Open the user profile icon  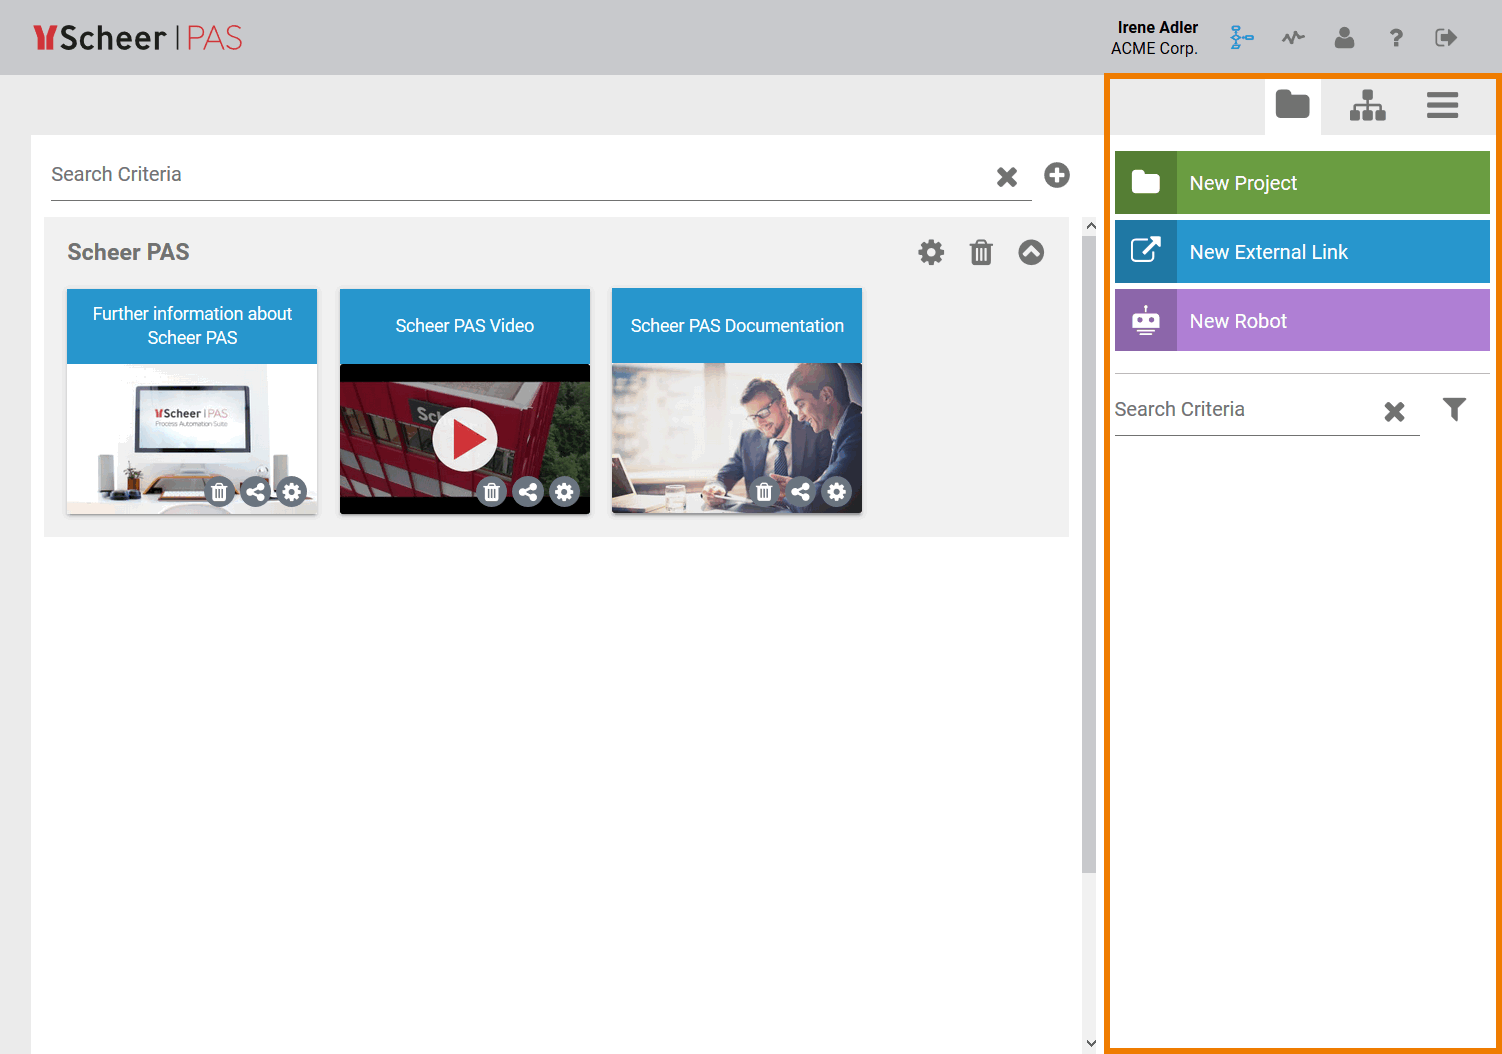click(1344, 38)
